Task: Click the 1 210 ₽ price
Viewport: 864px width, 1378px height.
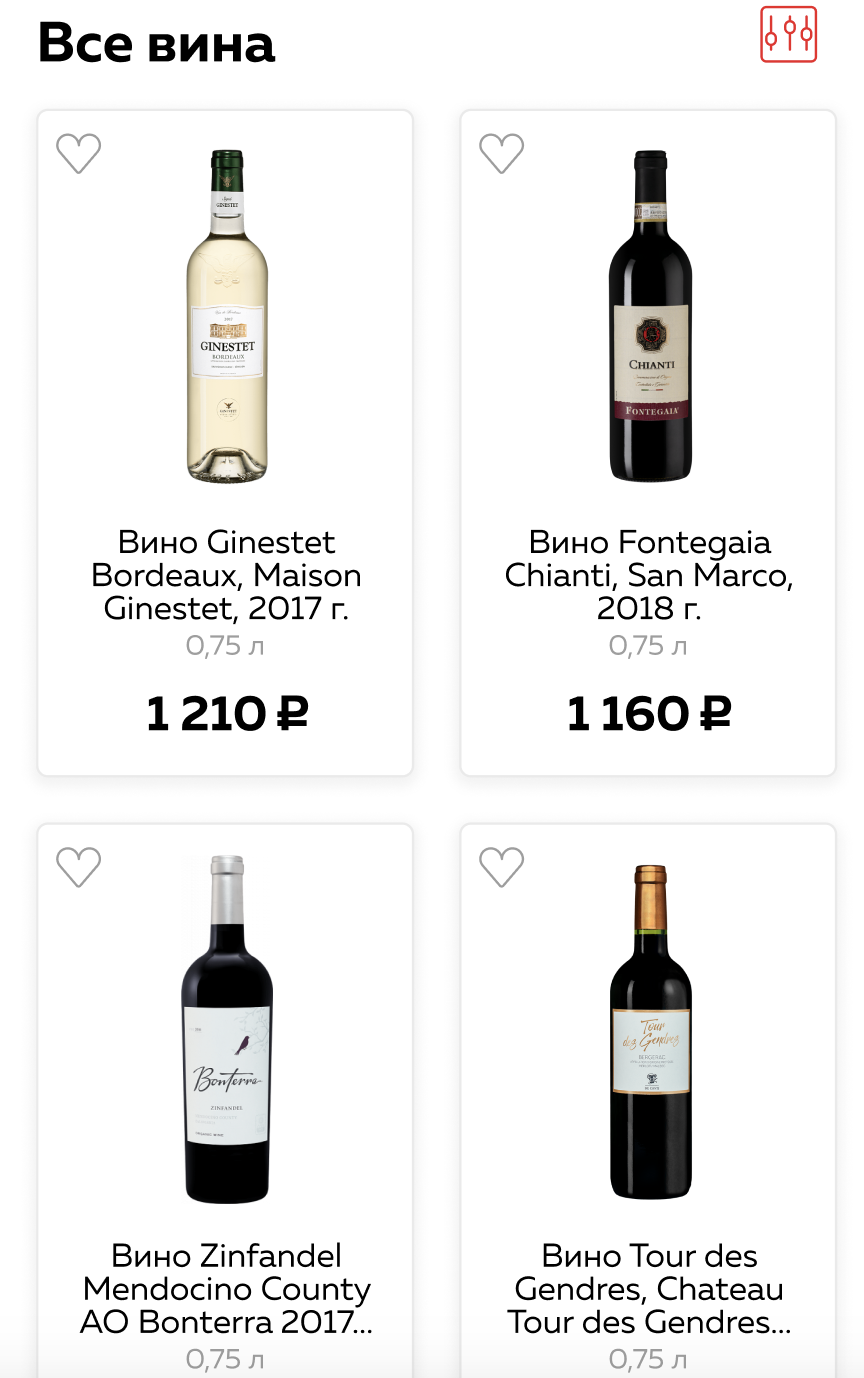Action: (x=226, y=714)
